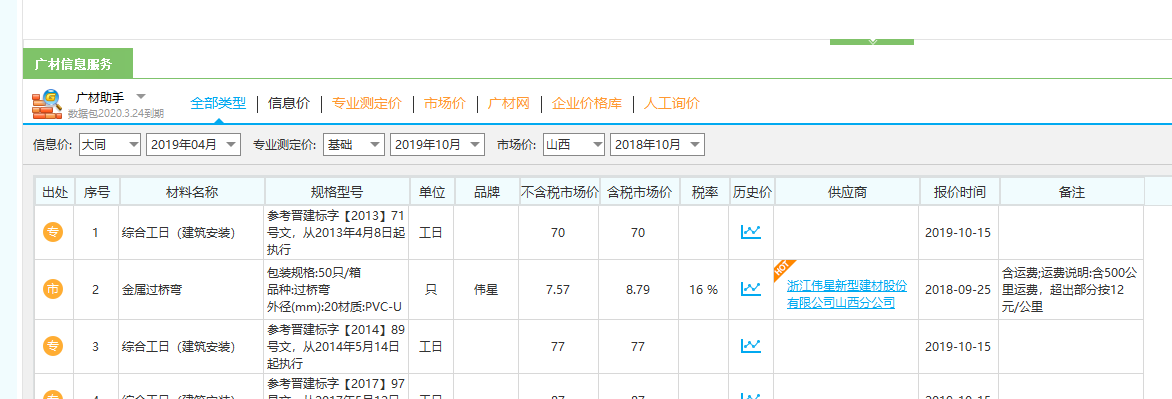Viewport: 1172px width, 399px height.
Task: Collapse panel using green chevron handle
Action: click(872, 41)
